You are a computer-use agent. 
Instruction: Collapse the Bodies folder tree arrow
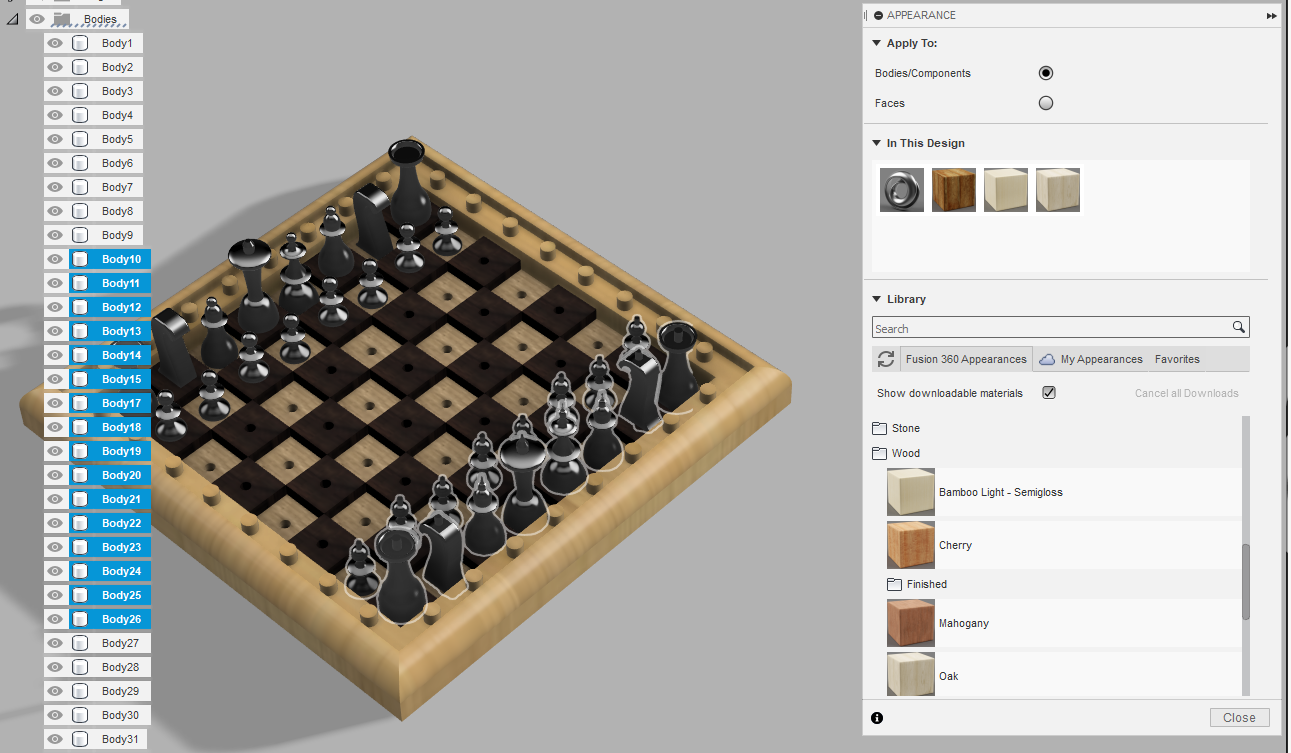[12, 19]
